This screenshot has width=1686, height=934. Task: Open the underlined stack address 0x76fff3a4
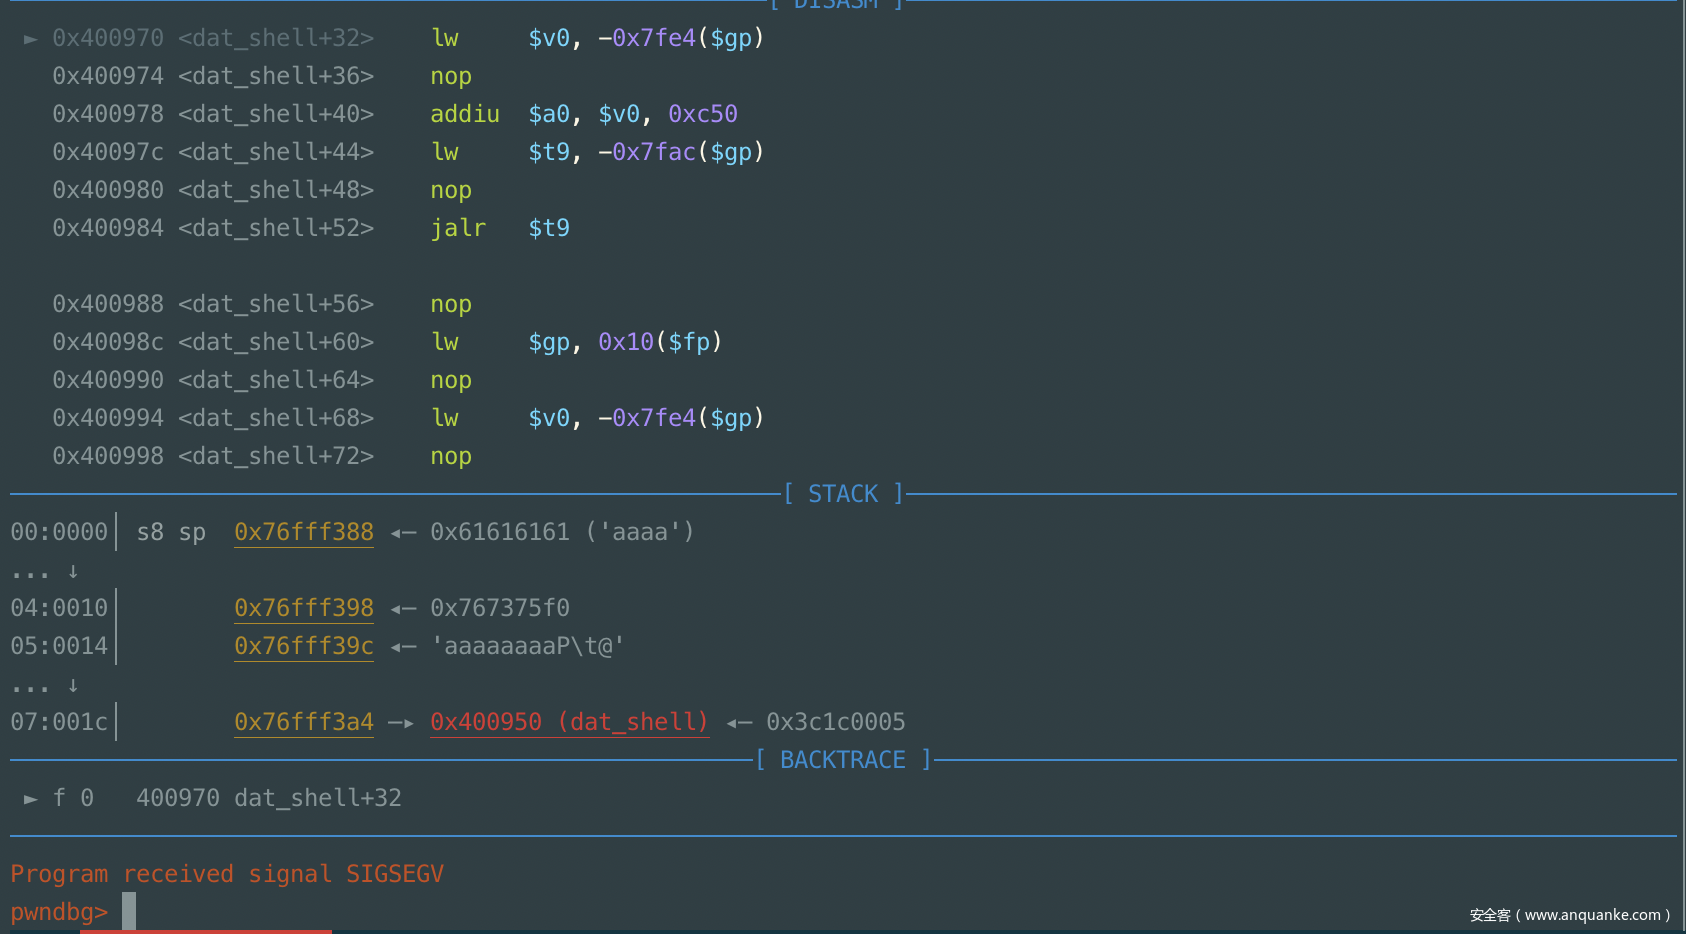pyautogui.click(x=303, y=722)
